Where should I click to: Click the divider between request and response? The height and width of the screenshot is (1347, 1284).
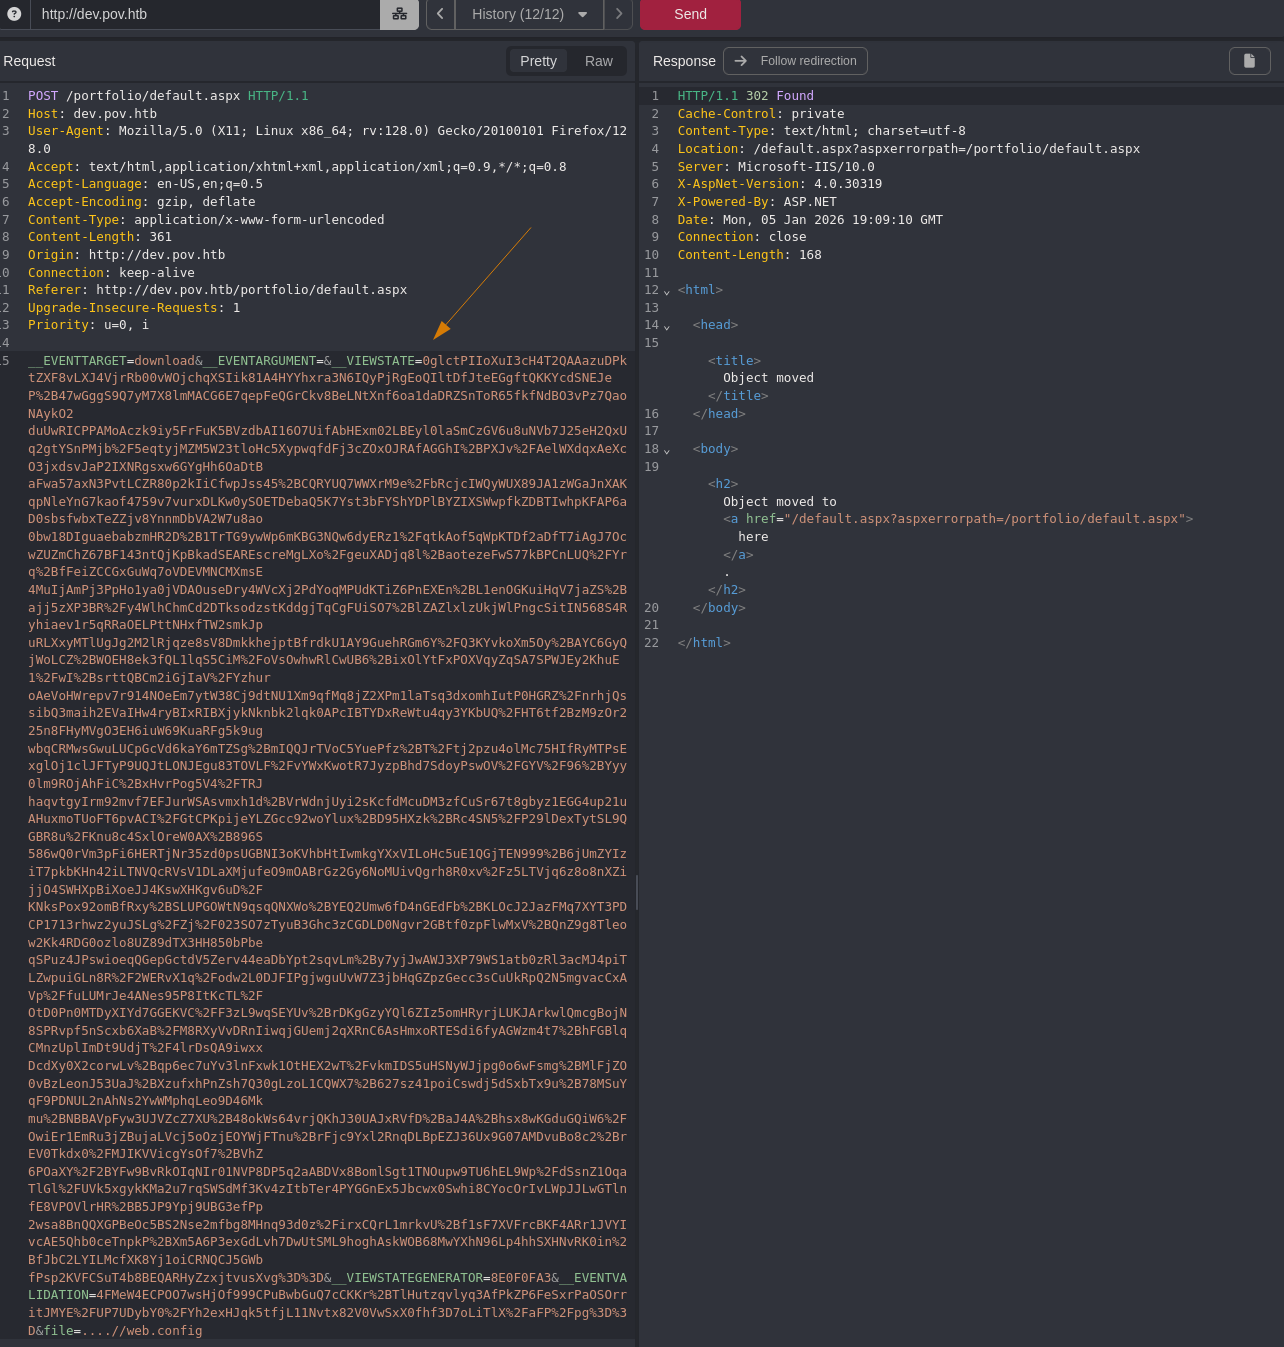pos(637,890)
